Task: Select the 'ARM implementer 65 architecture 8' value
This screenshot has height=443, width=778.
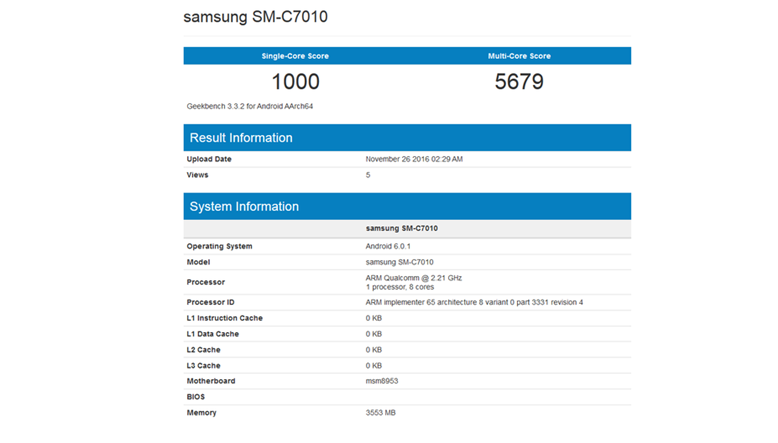Action: (x=474, y=303)
